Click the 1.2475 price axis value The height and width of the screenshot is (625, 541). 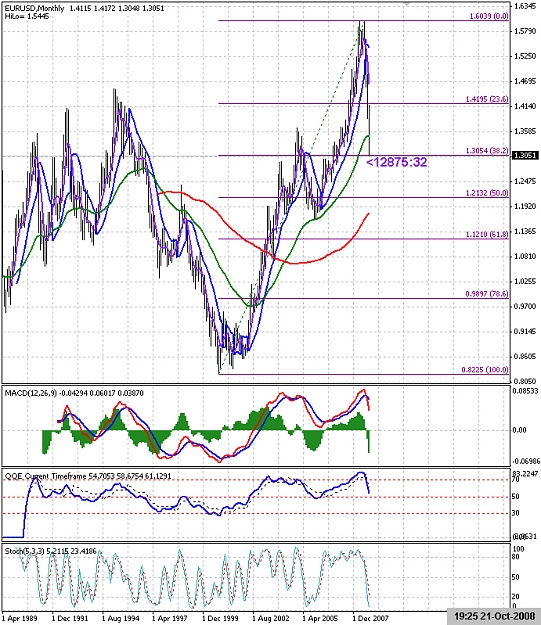tap(525, 181)
